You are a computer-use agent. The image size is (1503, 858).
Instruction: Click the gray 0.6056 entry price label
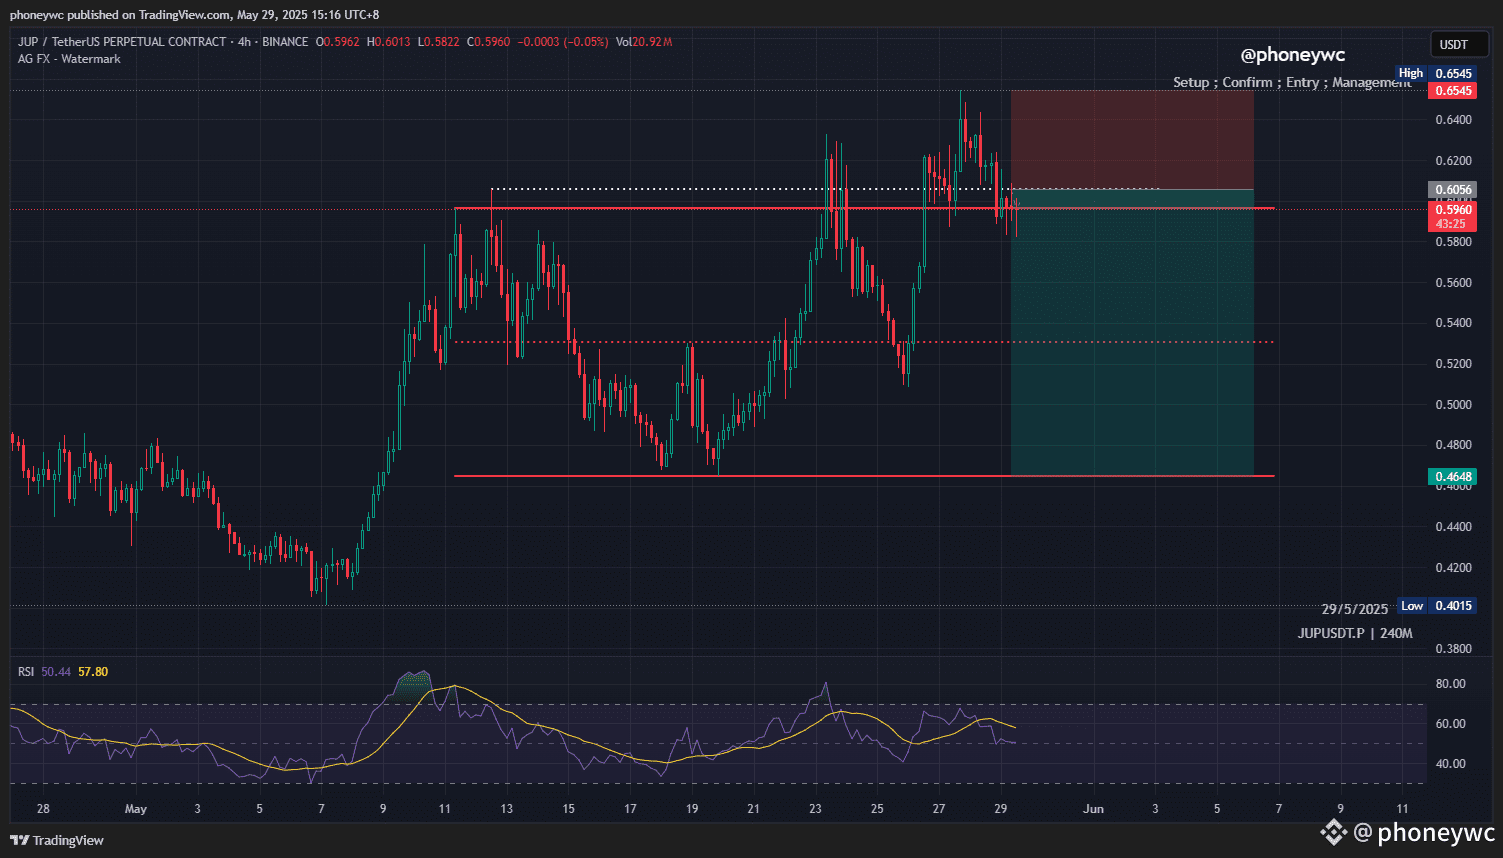pos(1453,190)
